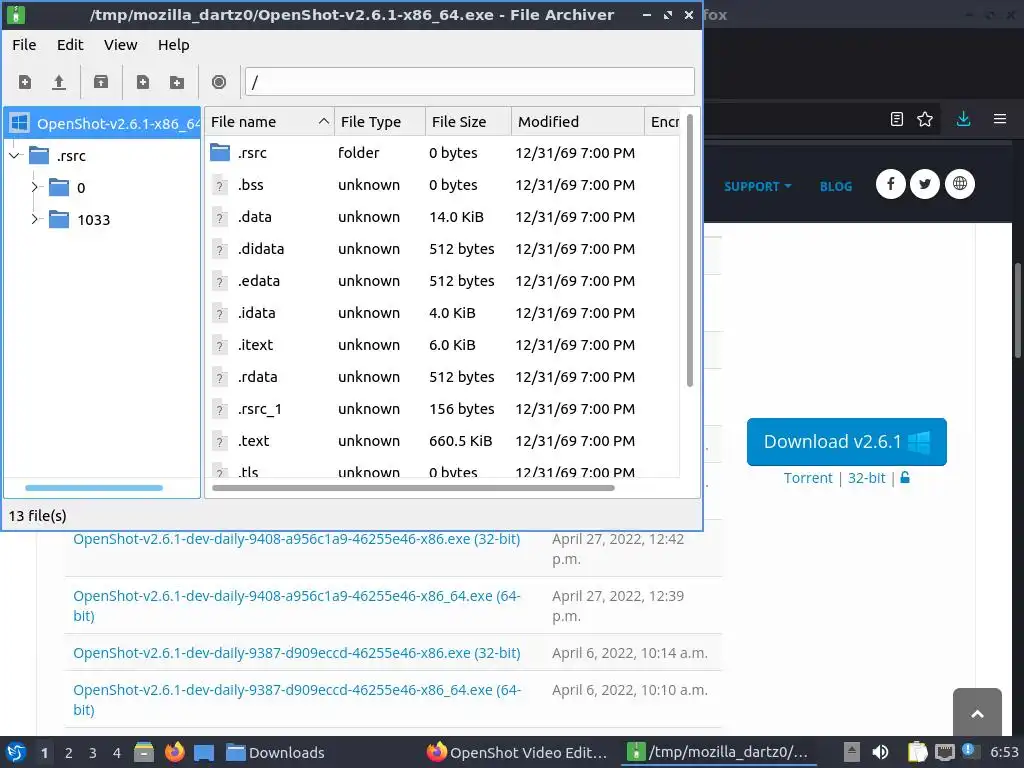
Task: Click the Facebook icon on OpenShot site
Action: pos(891,184)
